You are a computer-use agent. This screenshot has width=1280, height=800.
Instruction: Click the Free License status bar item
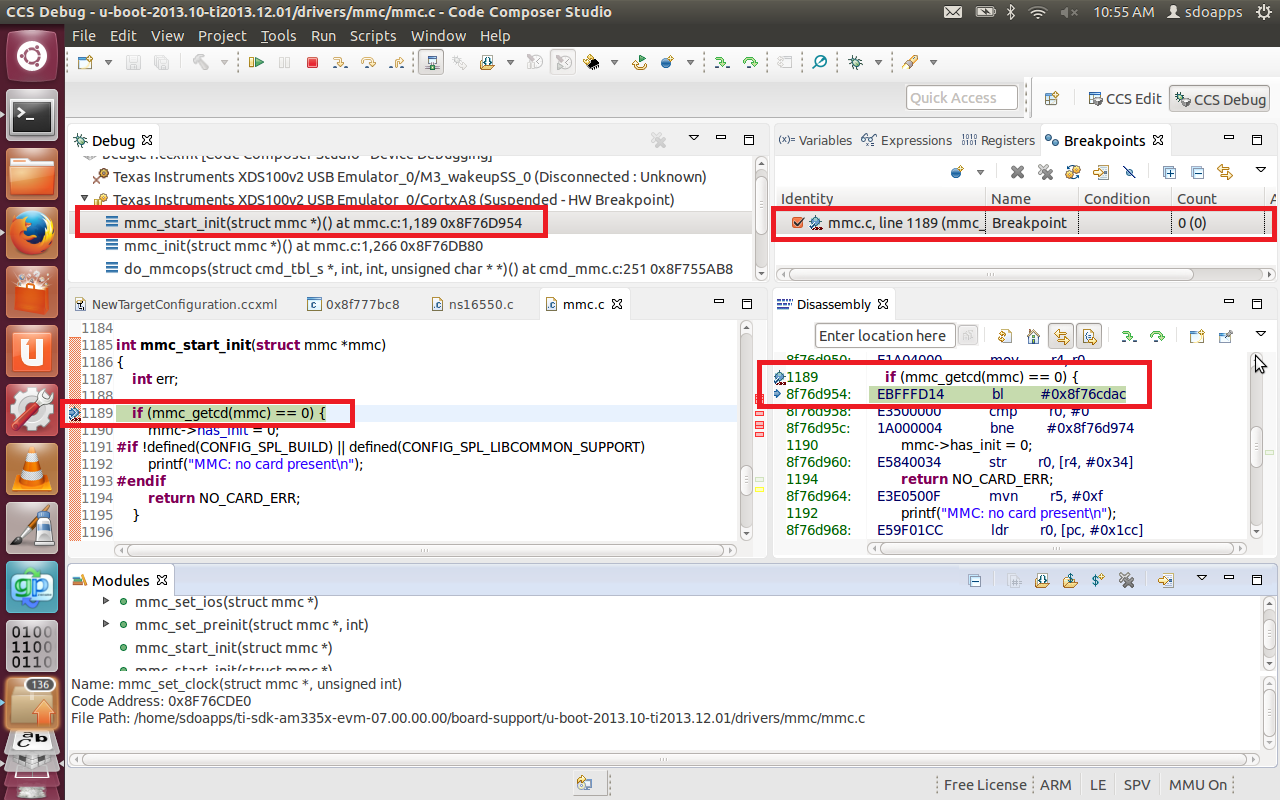(985, 785)
